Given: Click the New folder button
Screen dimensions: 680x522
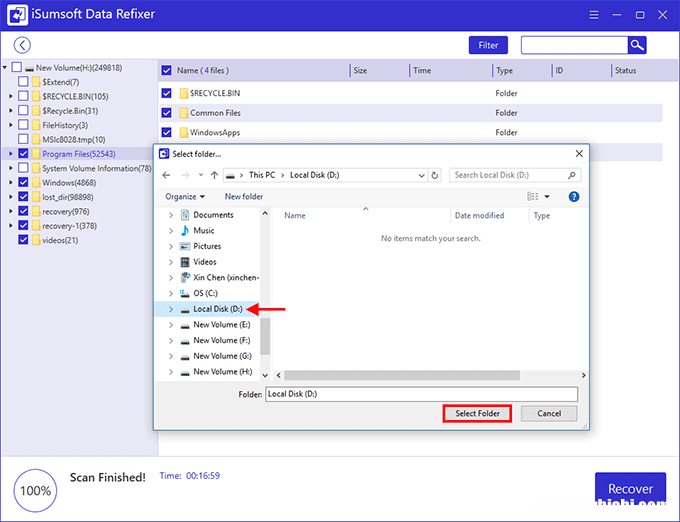Looking at the screenshot, I should (x=244, y=197).
